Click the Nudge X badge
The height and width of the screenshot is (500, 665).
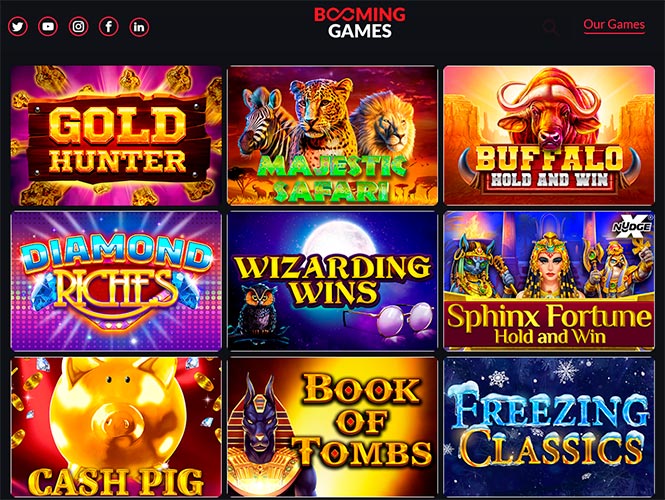(632, 225)
